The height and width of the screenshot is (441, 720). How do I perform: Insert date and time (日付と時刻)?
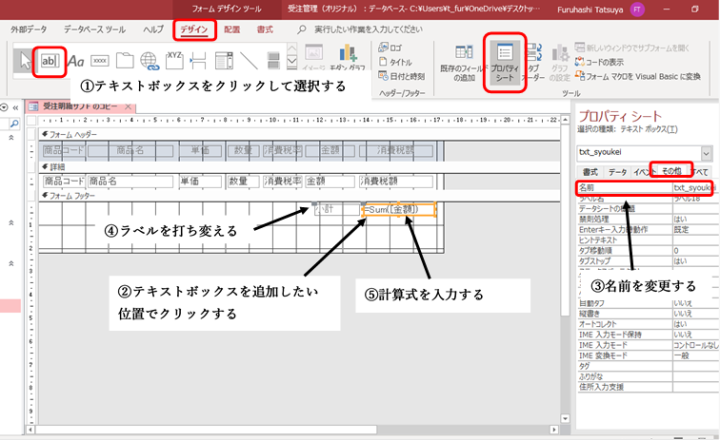coord(398,76)
